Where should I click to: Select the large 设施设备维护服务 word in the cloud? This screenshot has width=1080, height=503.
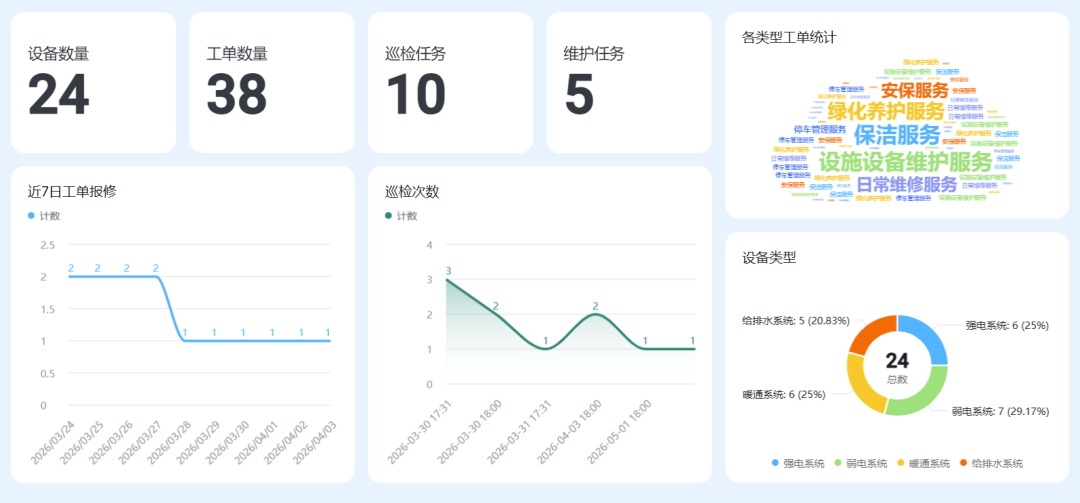pyautogui.click(x=905, y=162)
